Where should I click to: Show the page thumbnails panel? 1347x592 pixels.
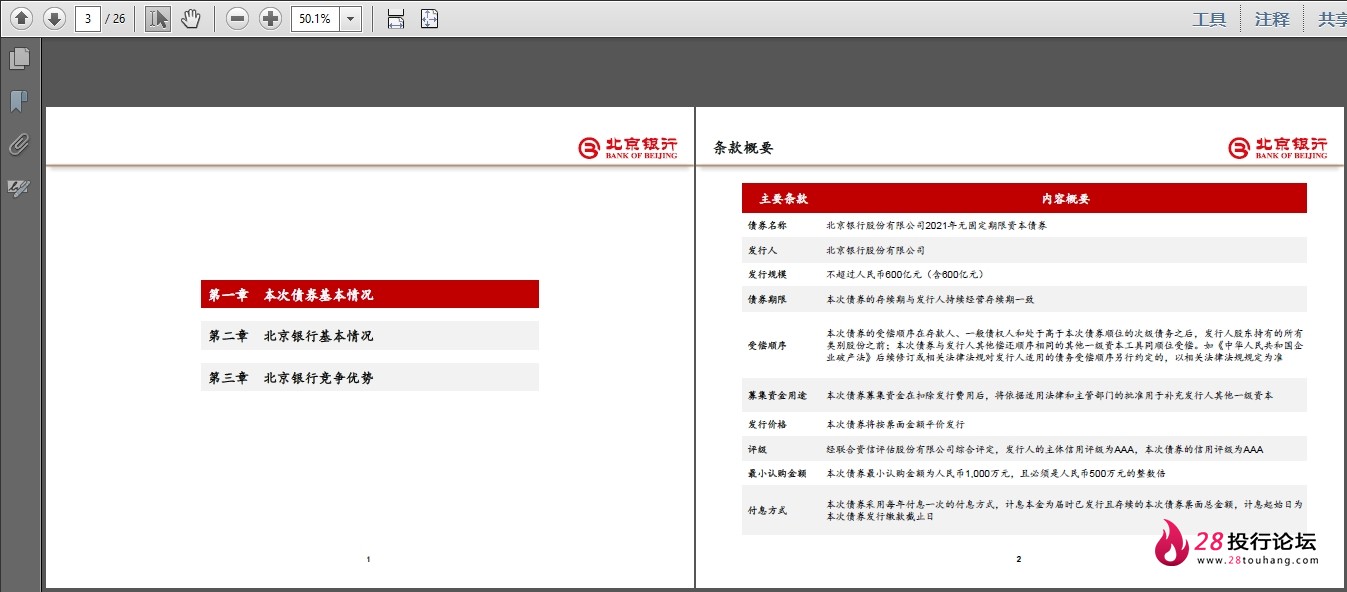pos(19,59)
